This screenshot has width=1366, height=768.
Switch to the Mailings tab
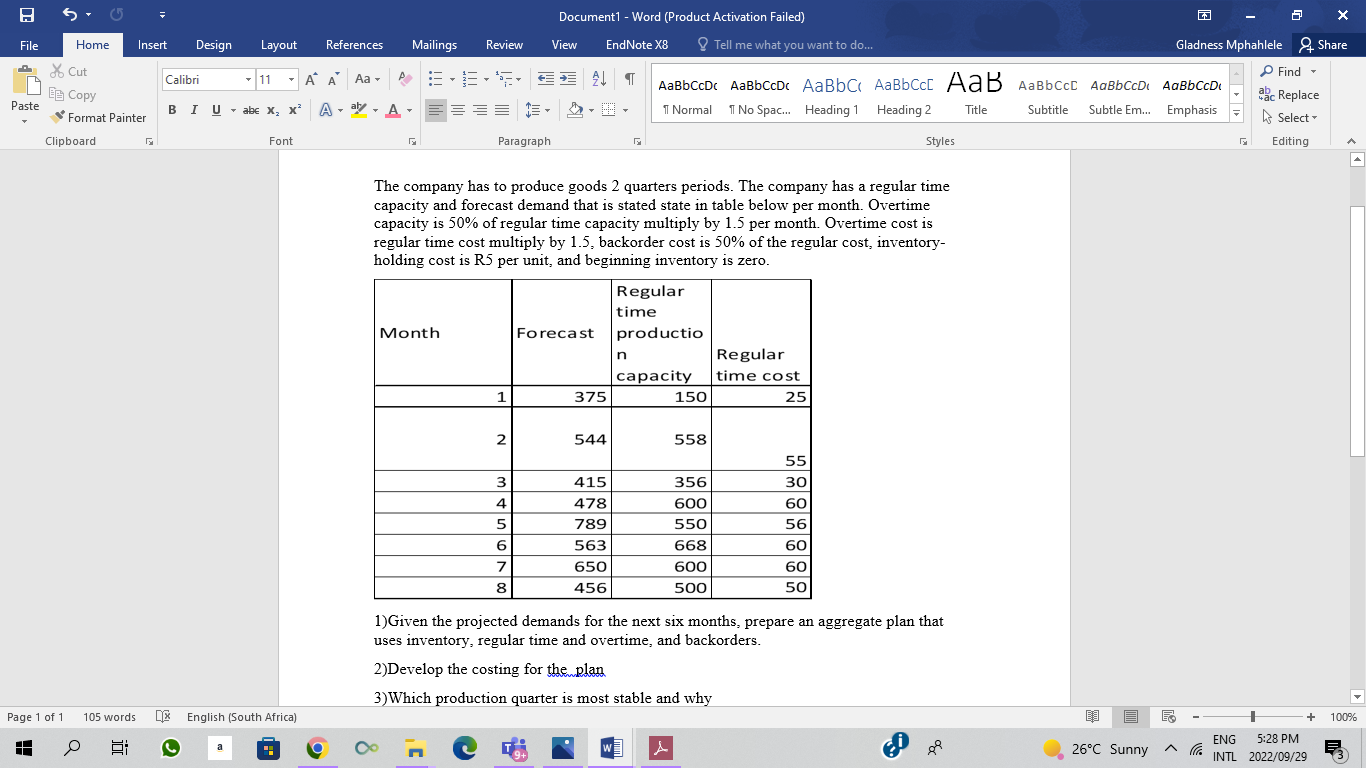(x=434, y=45)
